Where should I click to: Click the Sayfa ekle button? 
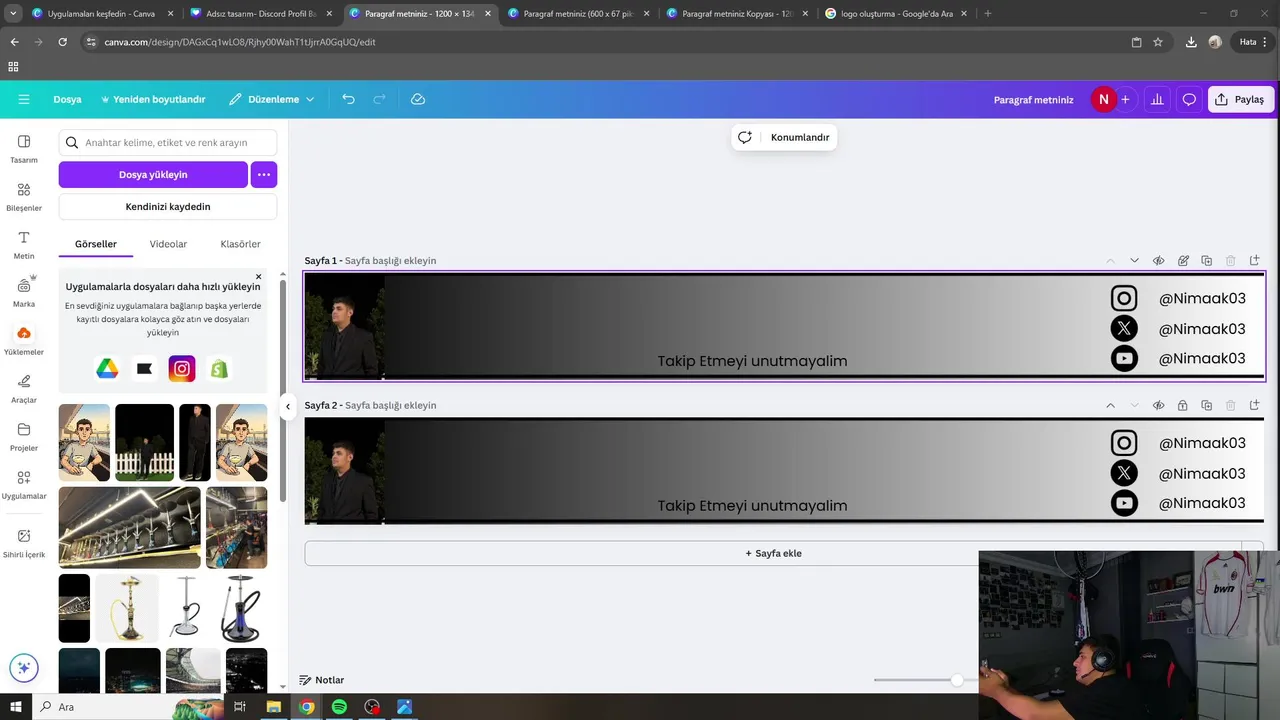[773, 553]
